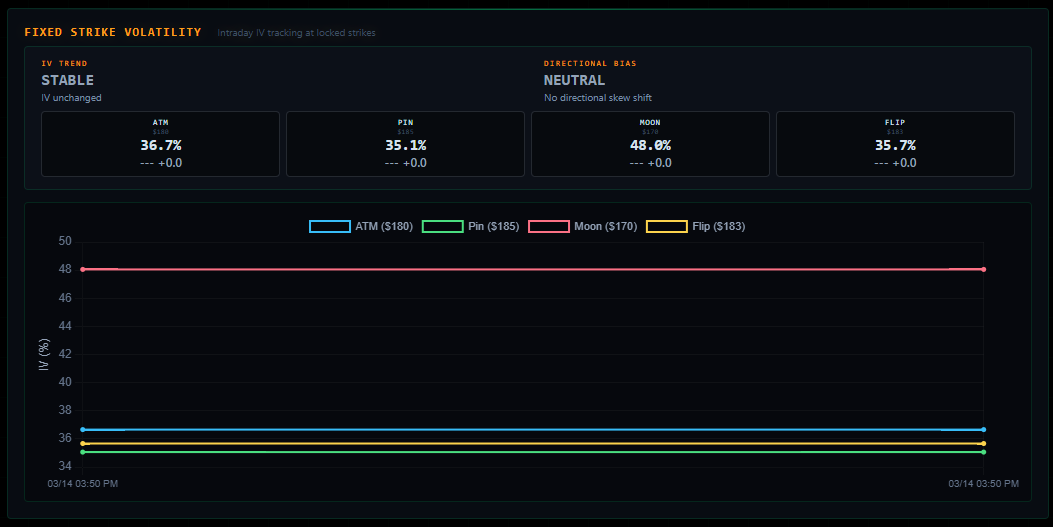The height and width of the screenshot is (527, 1053).
Task: Click the '--- +0.0' change in ATM card
Action: [161, 162]
